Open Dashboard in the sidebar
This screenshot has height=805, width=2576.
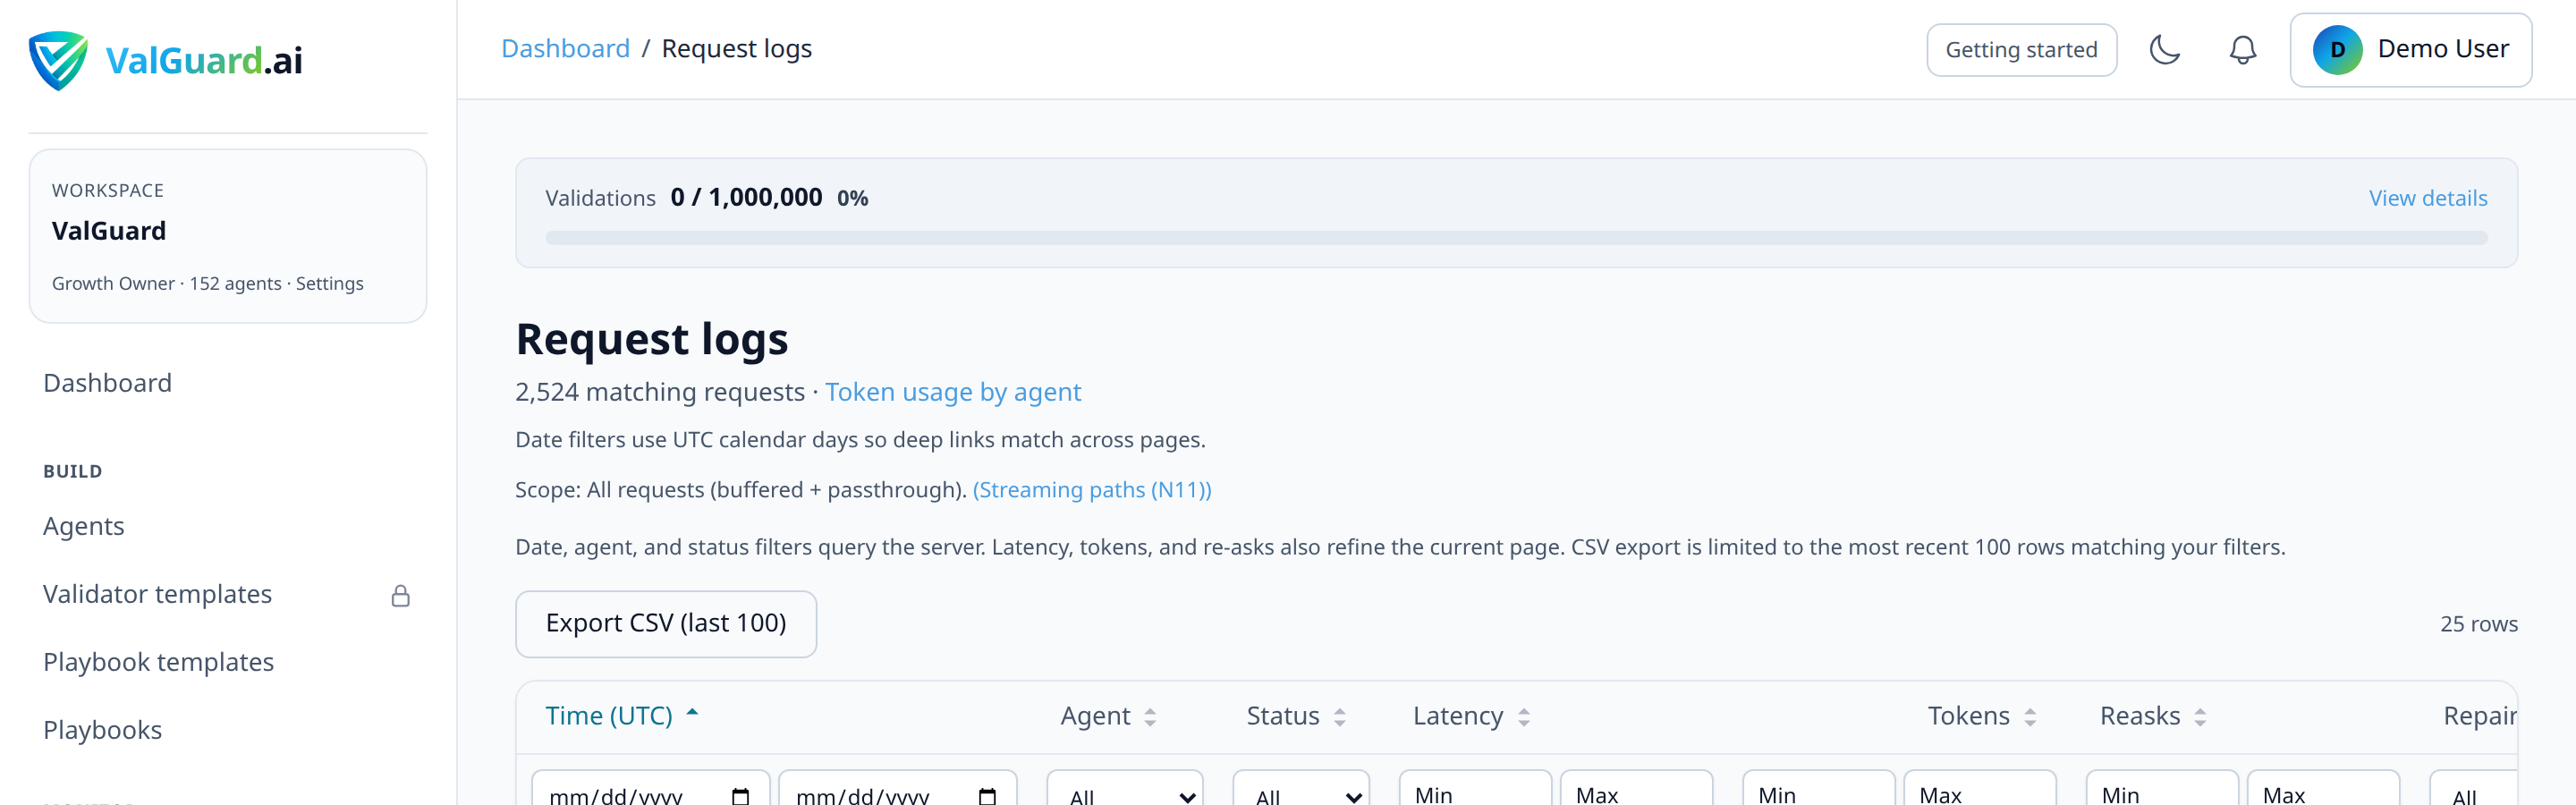(x=107, y=383)
